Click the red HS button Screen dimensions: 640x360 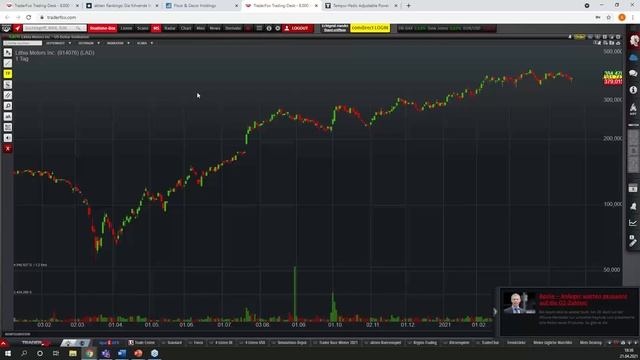coord(156,28)
